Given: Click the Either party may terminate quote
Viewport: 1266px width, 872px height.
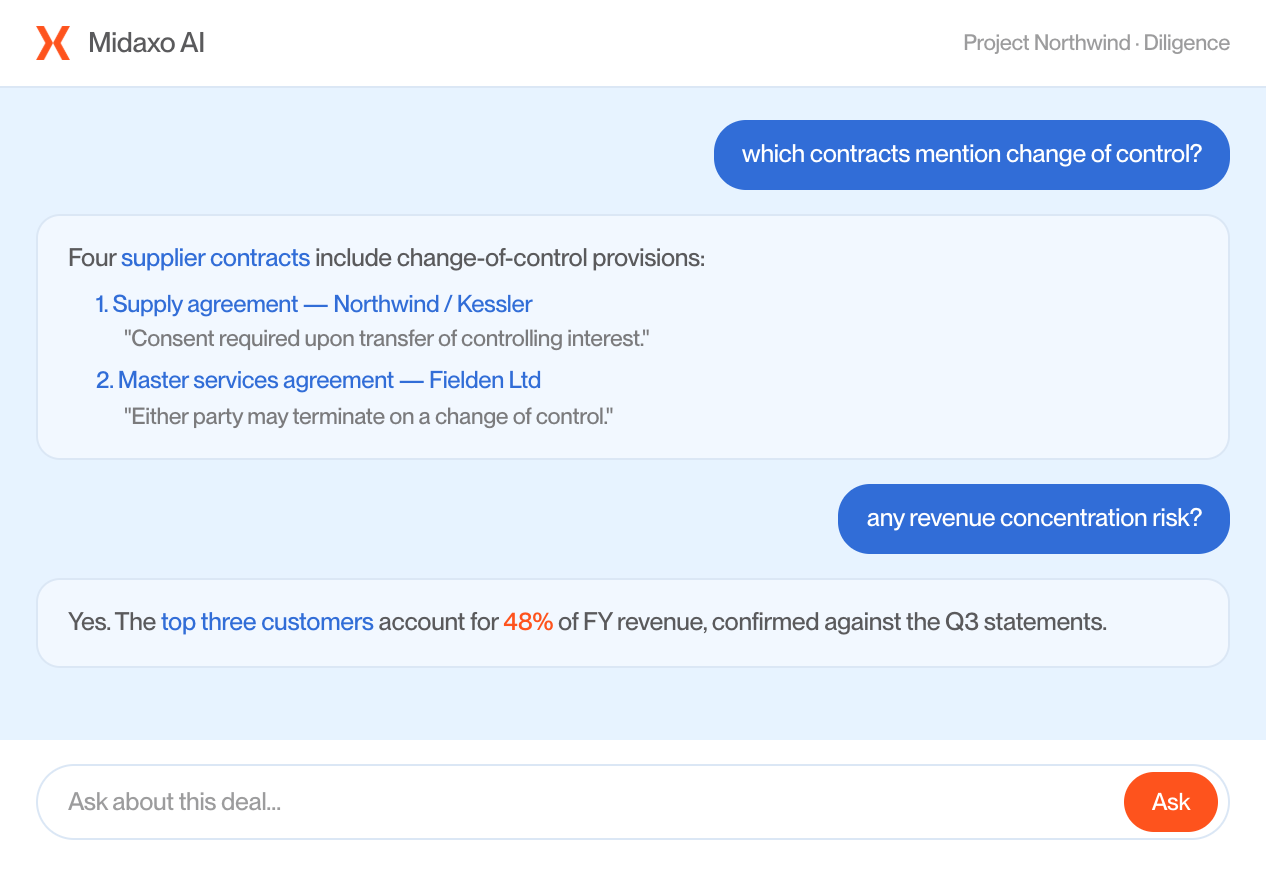Looking at the screenshot, I should click(x=368, y=416).
